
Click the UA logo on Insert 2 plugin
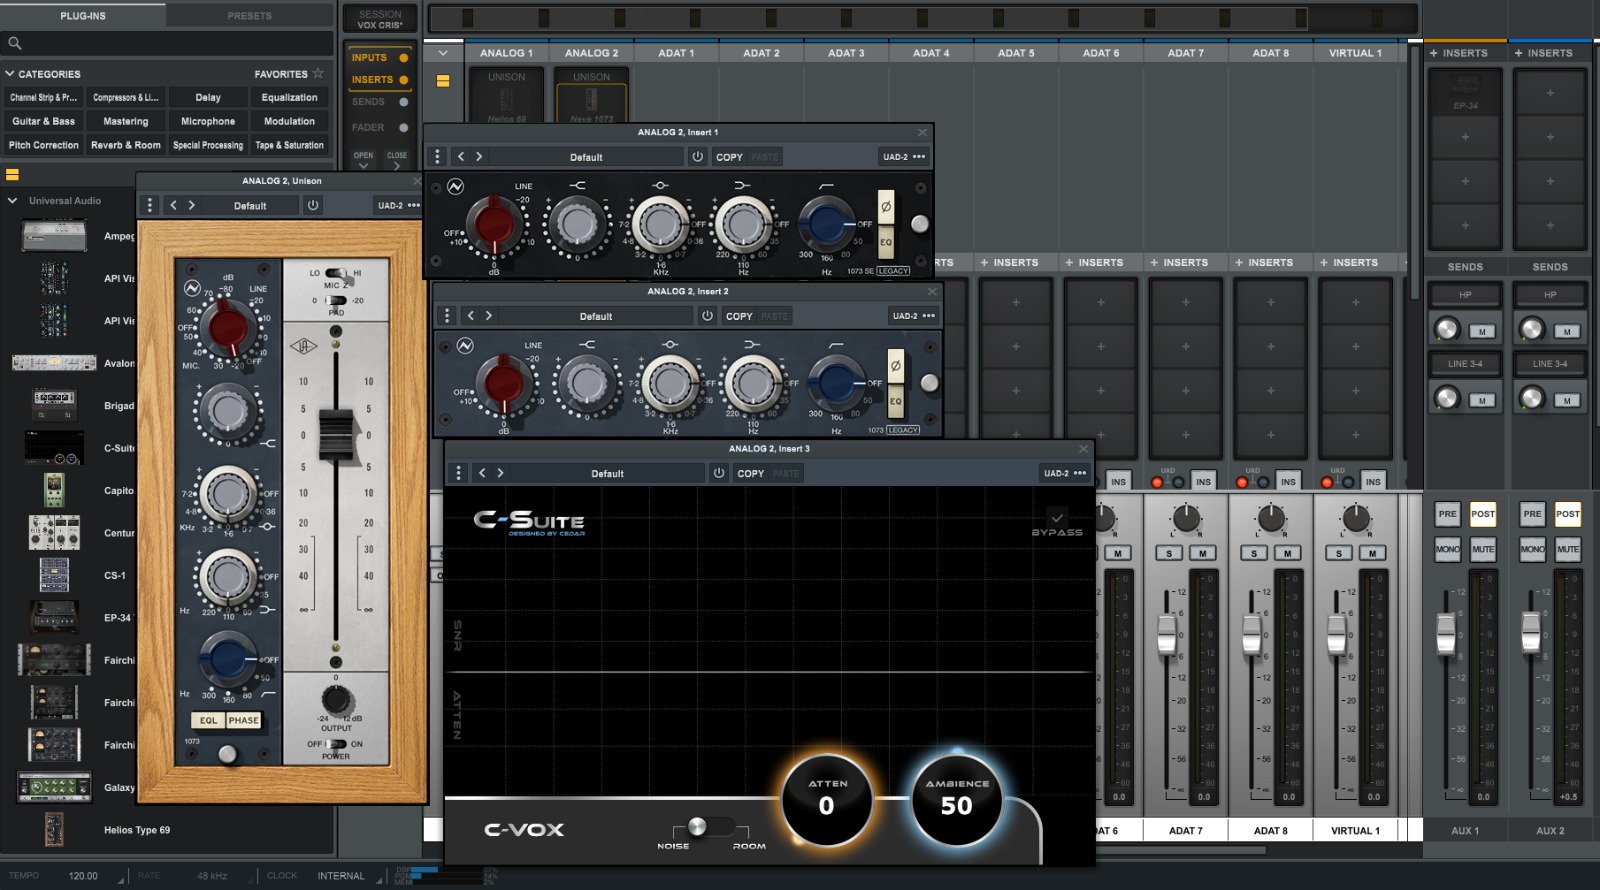coord(465,345)
